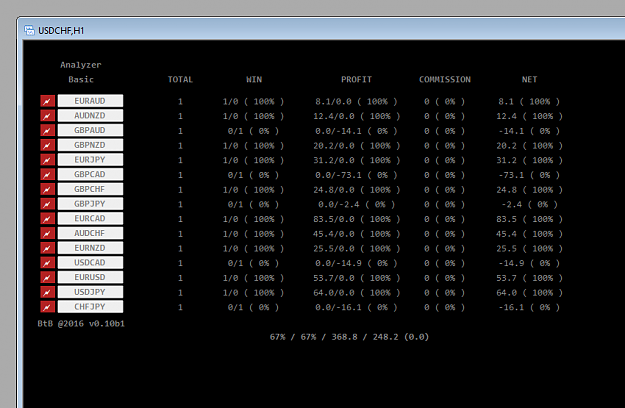Click the red chart icon beside GBPAUD
The height and width of the screenshot is (408, 625).
(47, 130)
